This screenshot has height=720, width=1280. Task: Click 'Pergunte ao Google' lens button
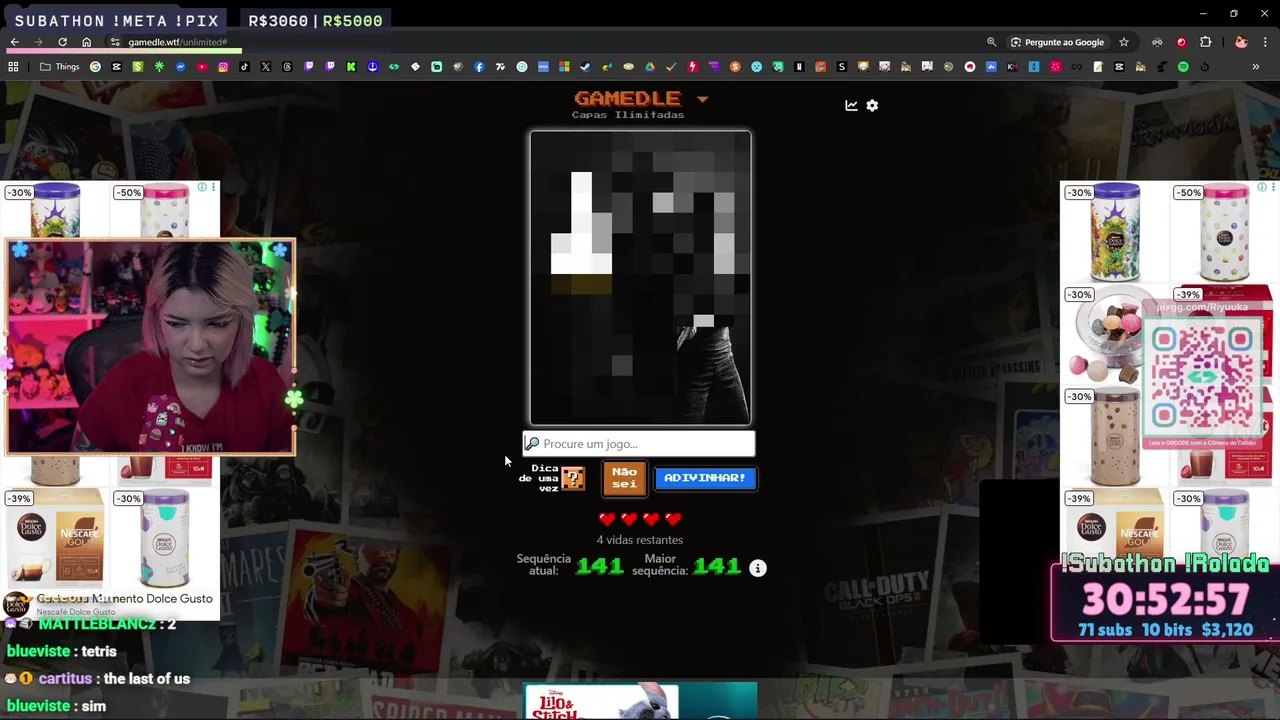1057,42
